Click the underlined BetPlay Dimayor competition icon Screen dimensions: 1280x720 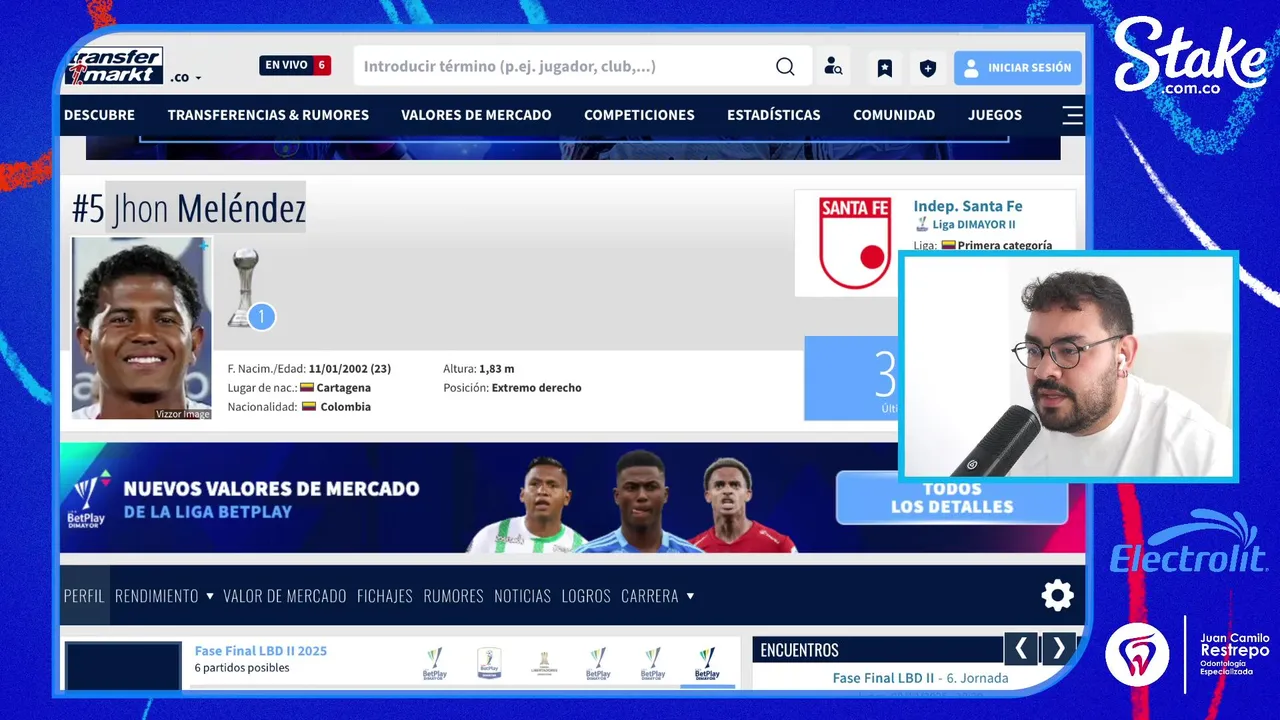(707, 665)
